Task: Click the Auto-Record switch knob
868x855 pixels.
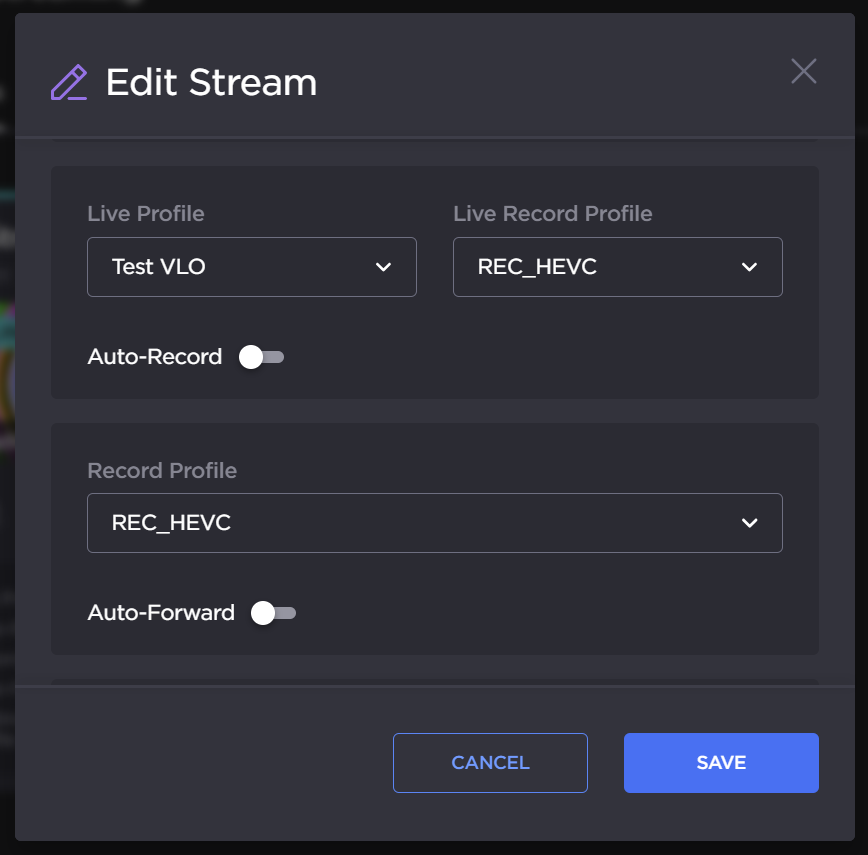Action: 250,356
